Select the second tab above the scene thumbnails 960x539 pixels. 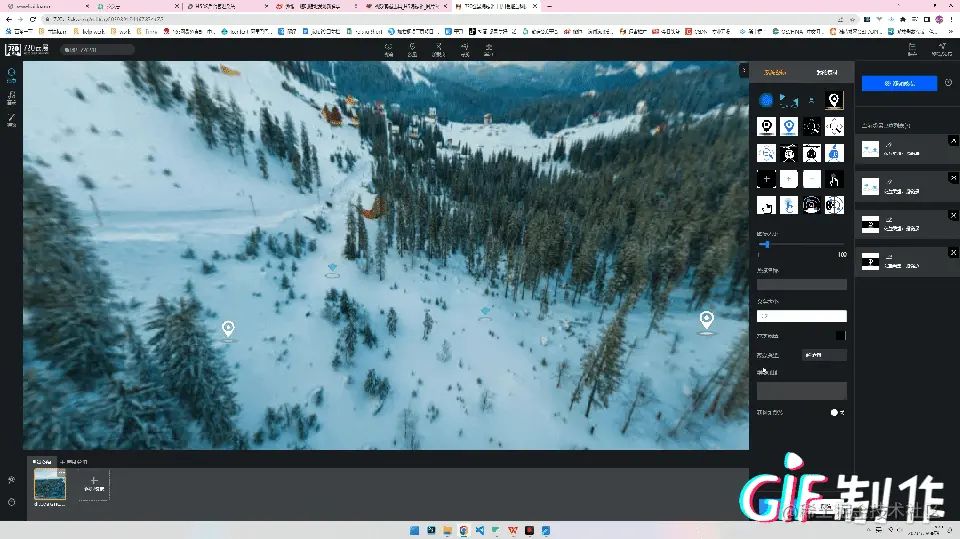point(74,462)
